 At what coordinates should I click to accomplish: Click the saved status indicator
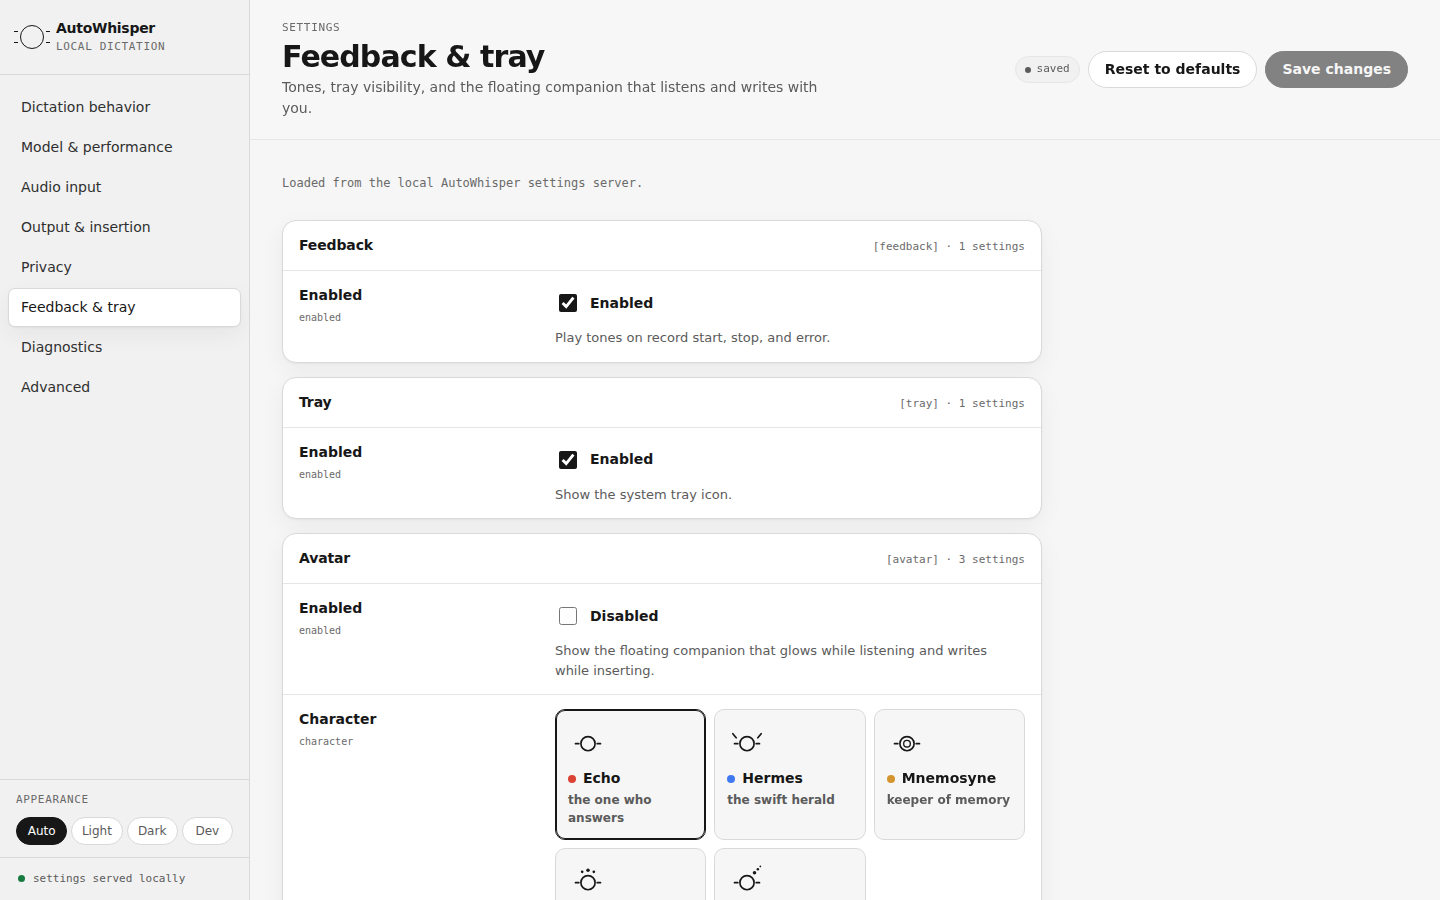point(1047,69)
